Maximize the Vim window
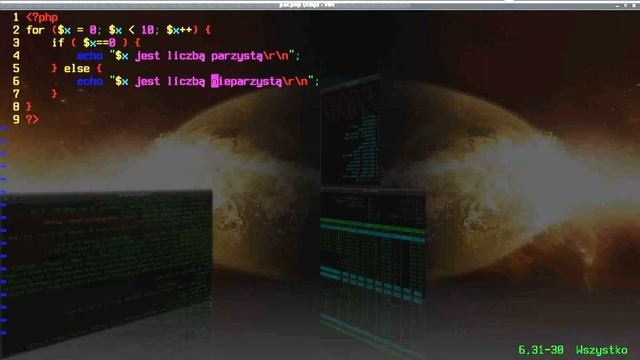This screenshot has height=360, width=640. 625,5
